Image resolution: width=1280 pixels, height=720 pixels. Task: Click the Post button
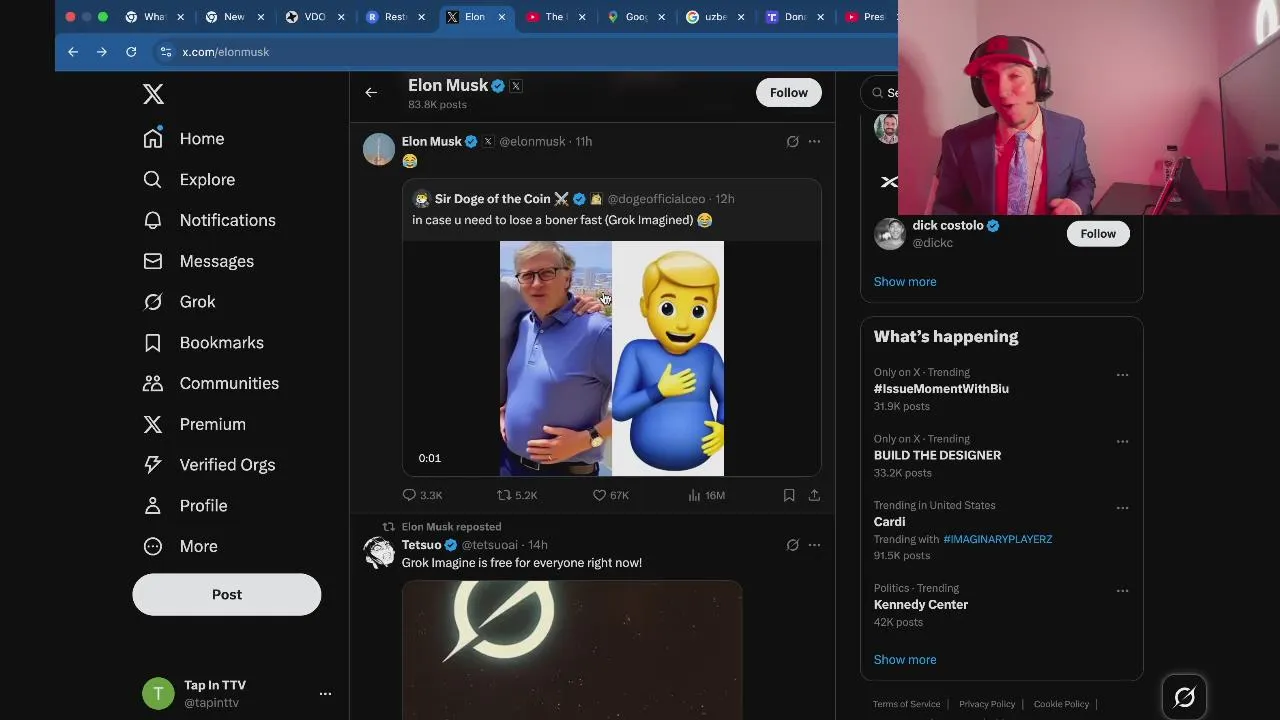click(x=227, y=594)
